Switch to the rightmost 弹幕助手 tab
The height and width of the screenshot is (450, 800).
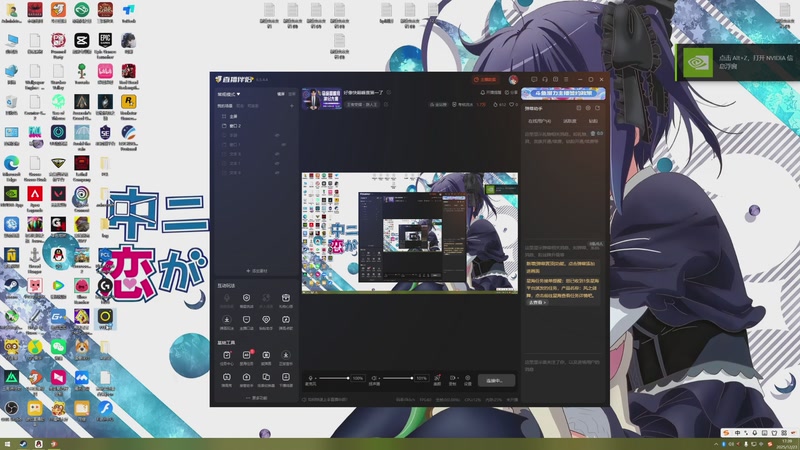(x=593, y=121)
